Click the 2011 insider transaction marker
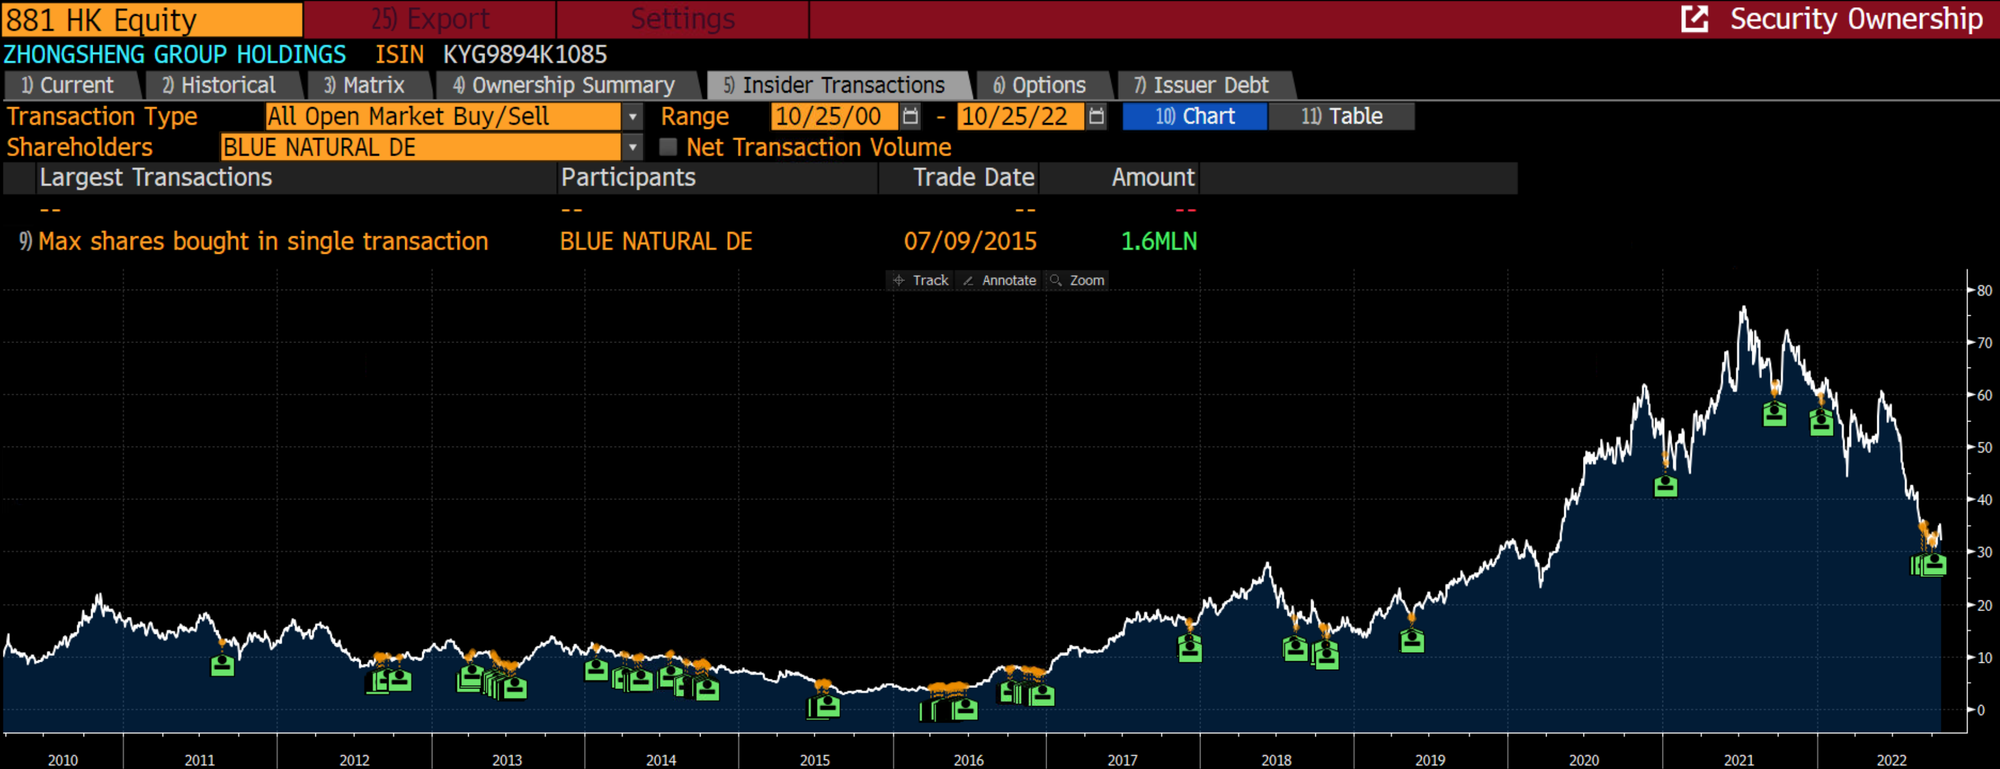This screenshot has width=2000, height=769. tap(222, 664)
